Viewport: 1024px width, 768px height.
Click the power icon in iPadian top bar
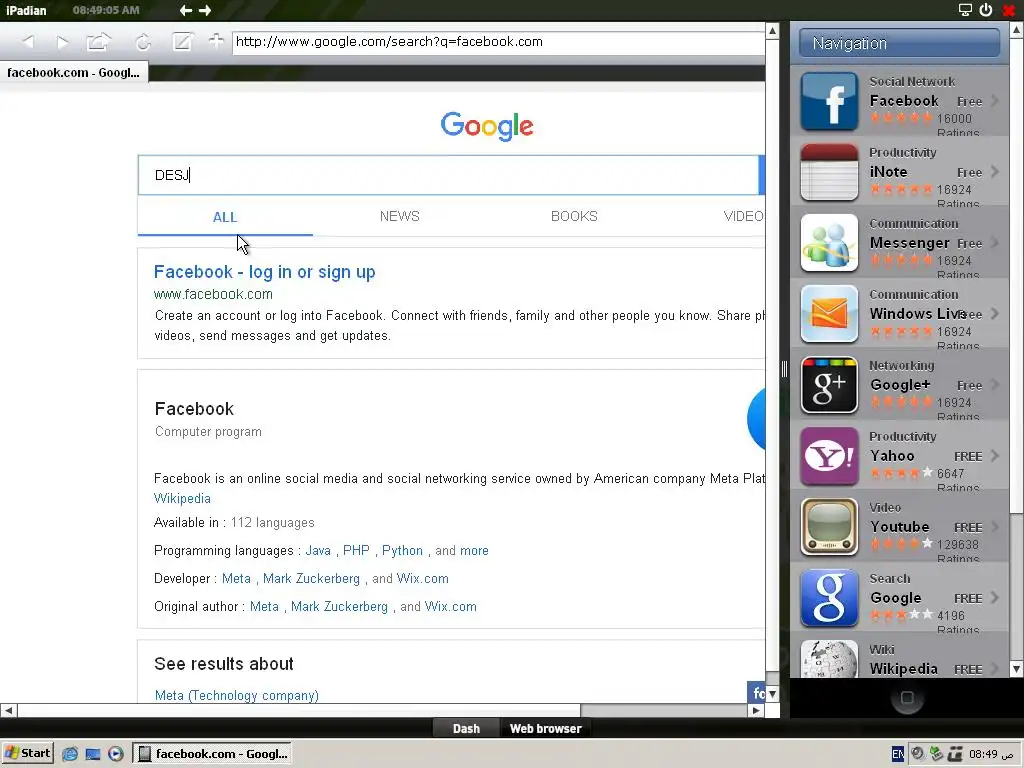coord(986,10)
